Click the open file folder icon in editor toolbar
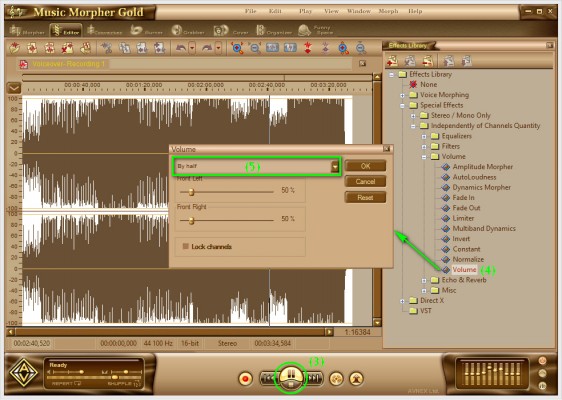The image size is (562, 400). coord(15,48)
